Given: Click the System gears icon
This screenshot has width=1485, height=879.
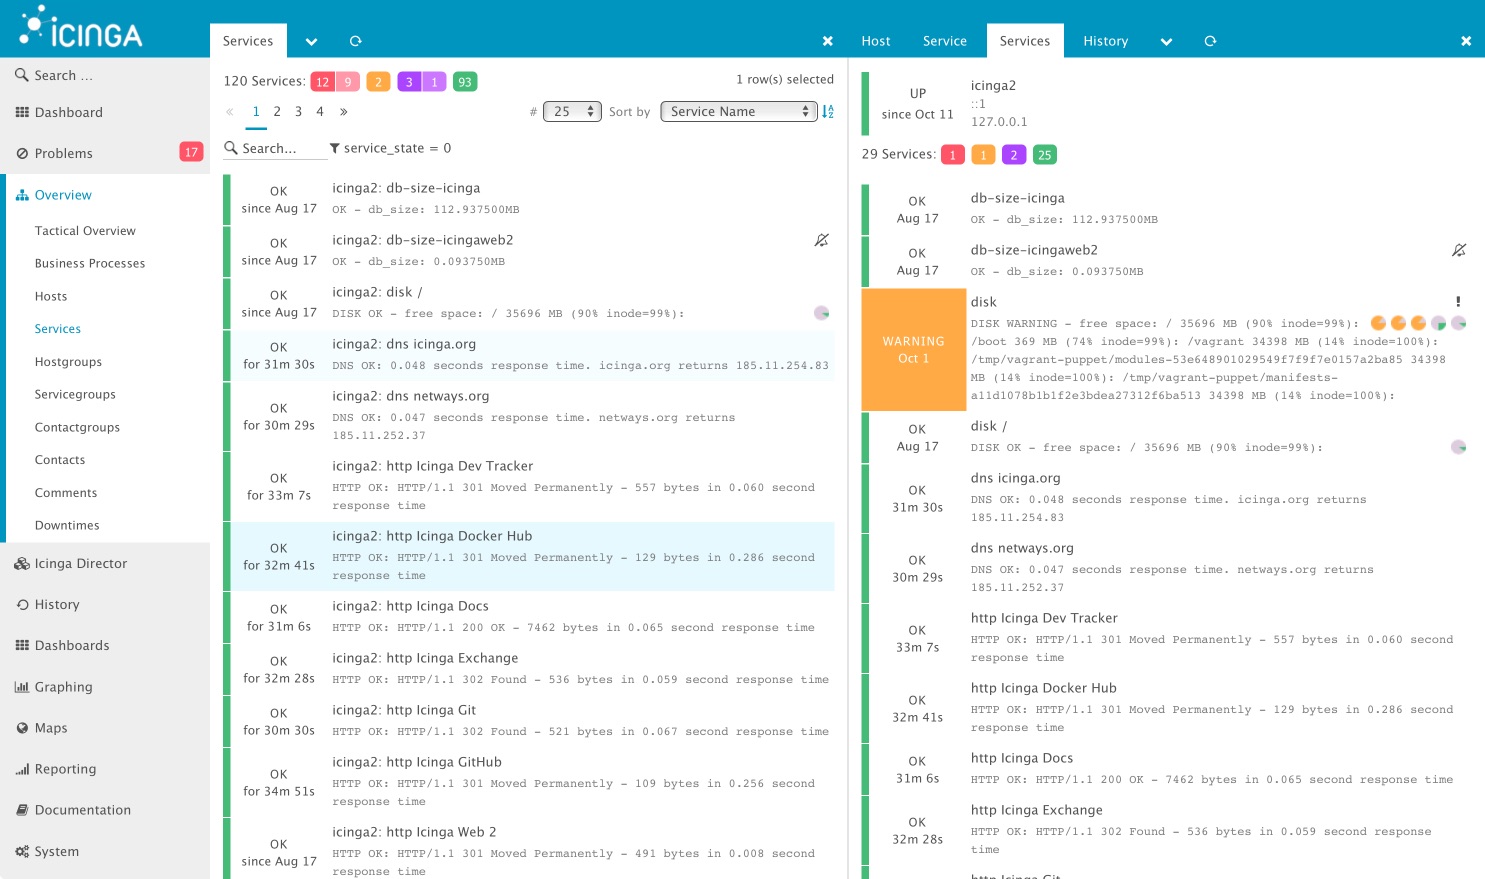Looking at the screenshot, I should pyautogui.click(x=22, y=851).
